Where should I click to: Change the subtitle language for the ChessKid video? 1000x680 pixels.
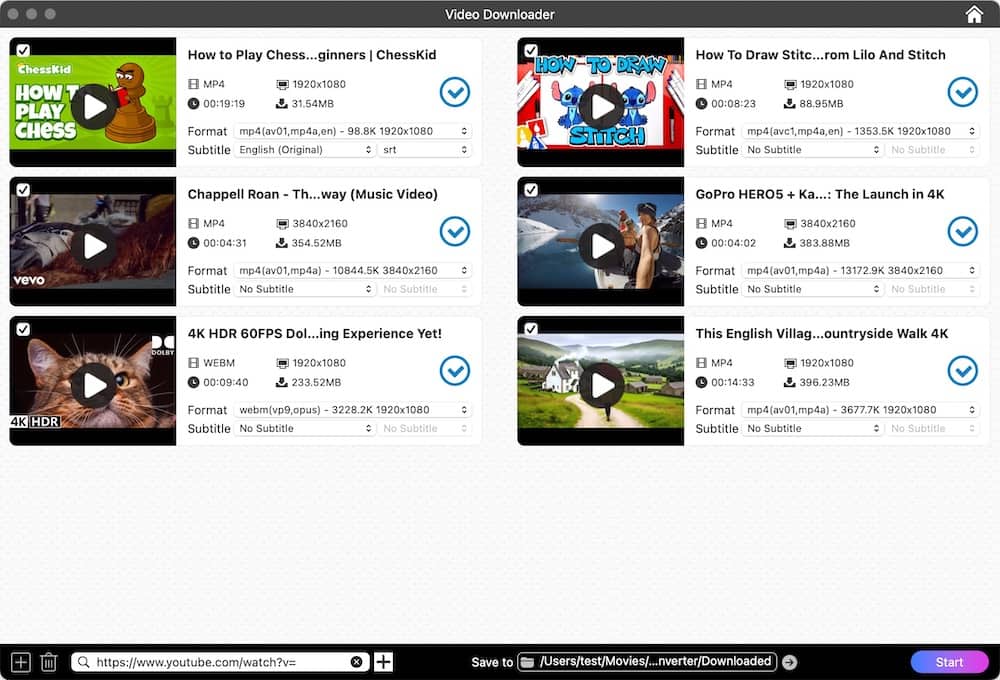pos(305,149)
